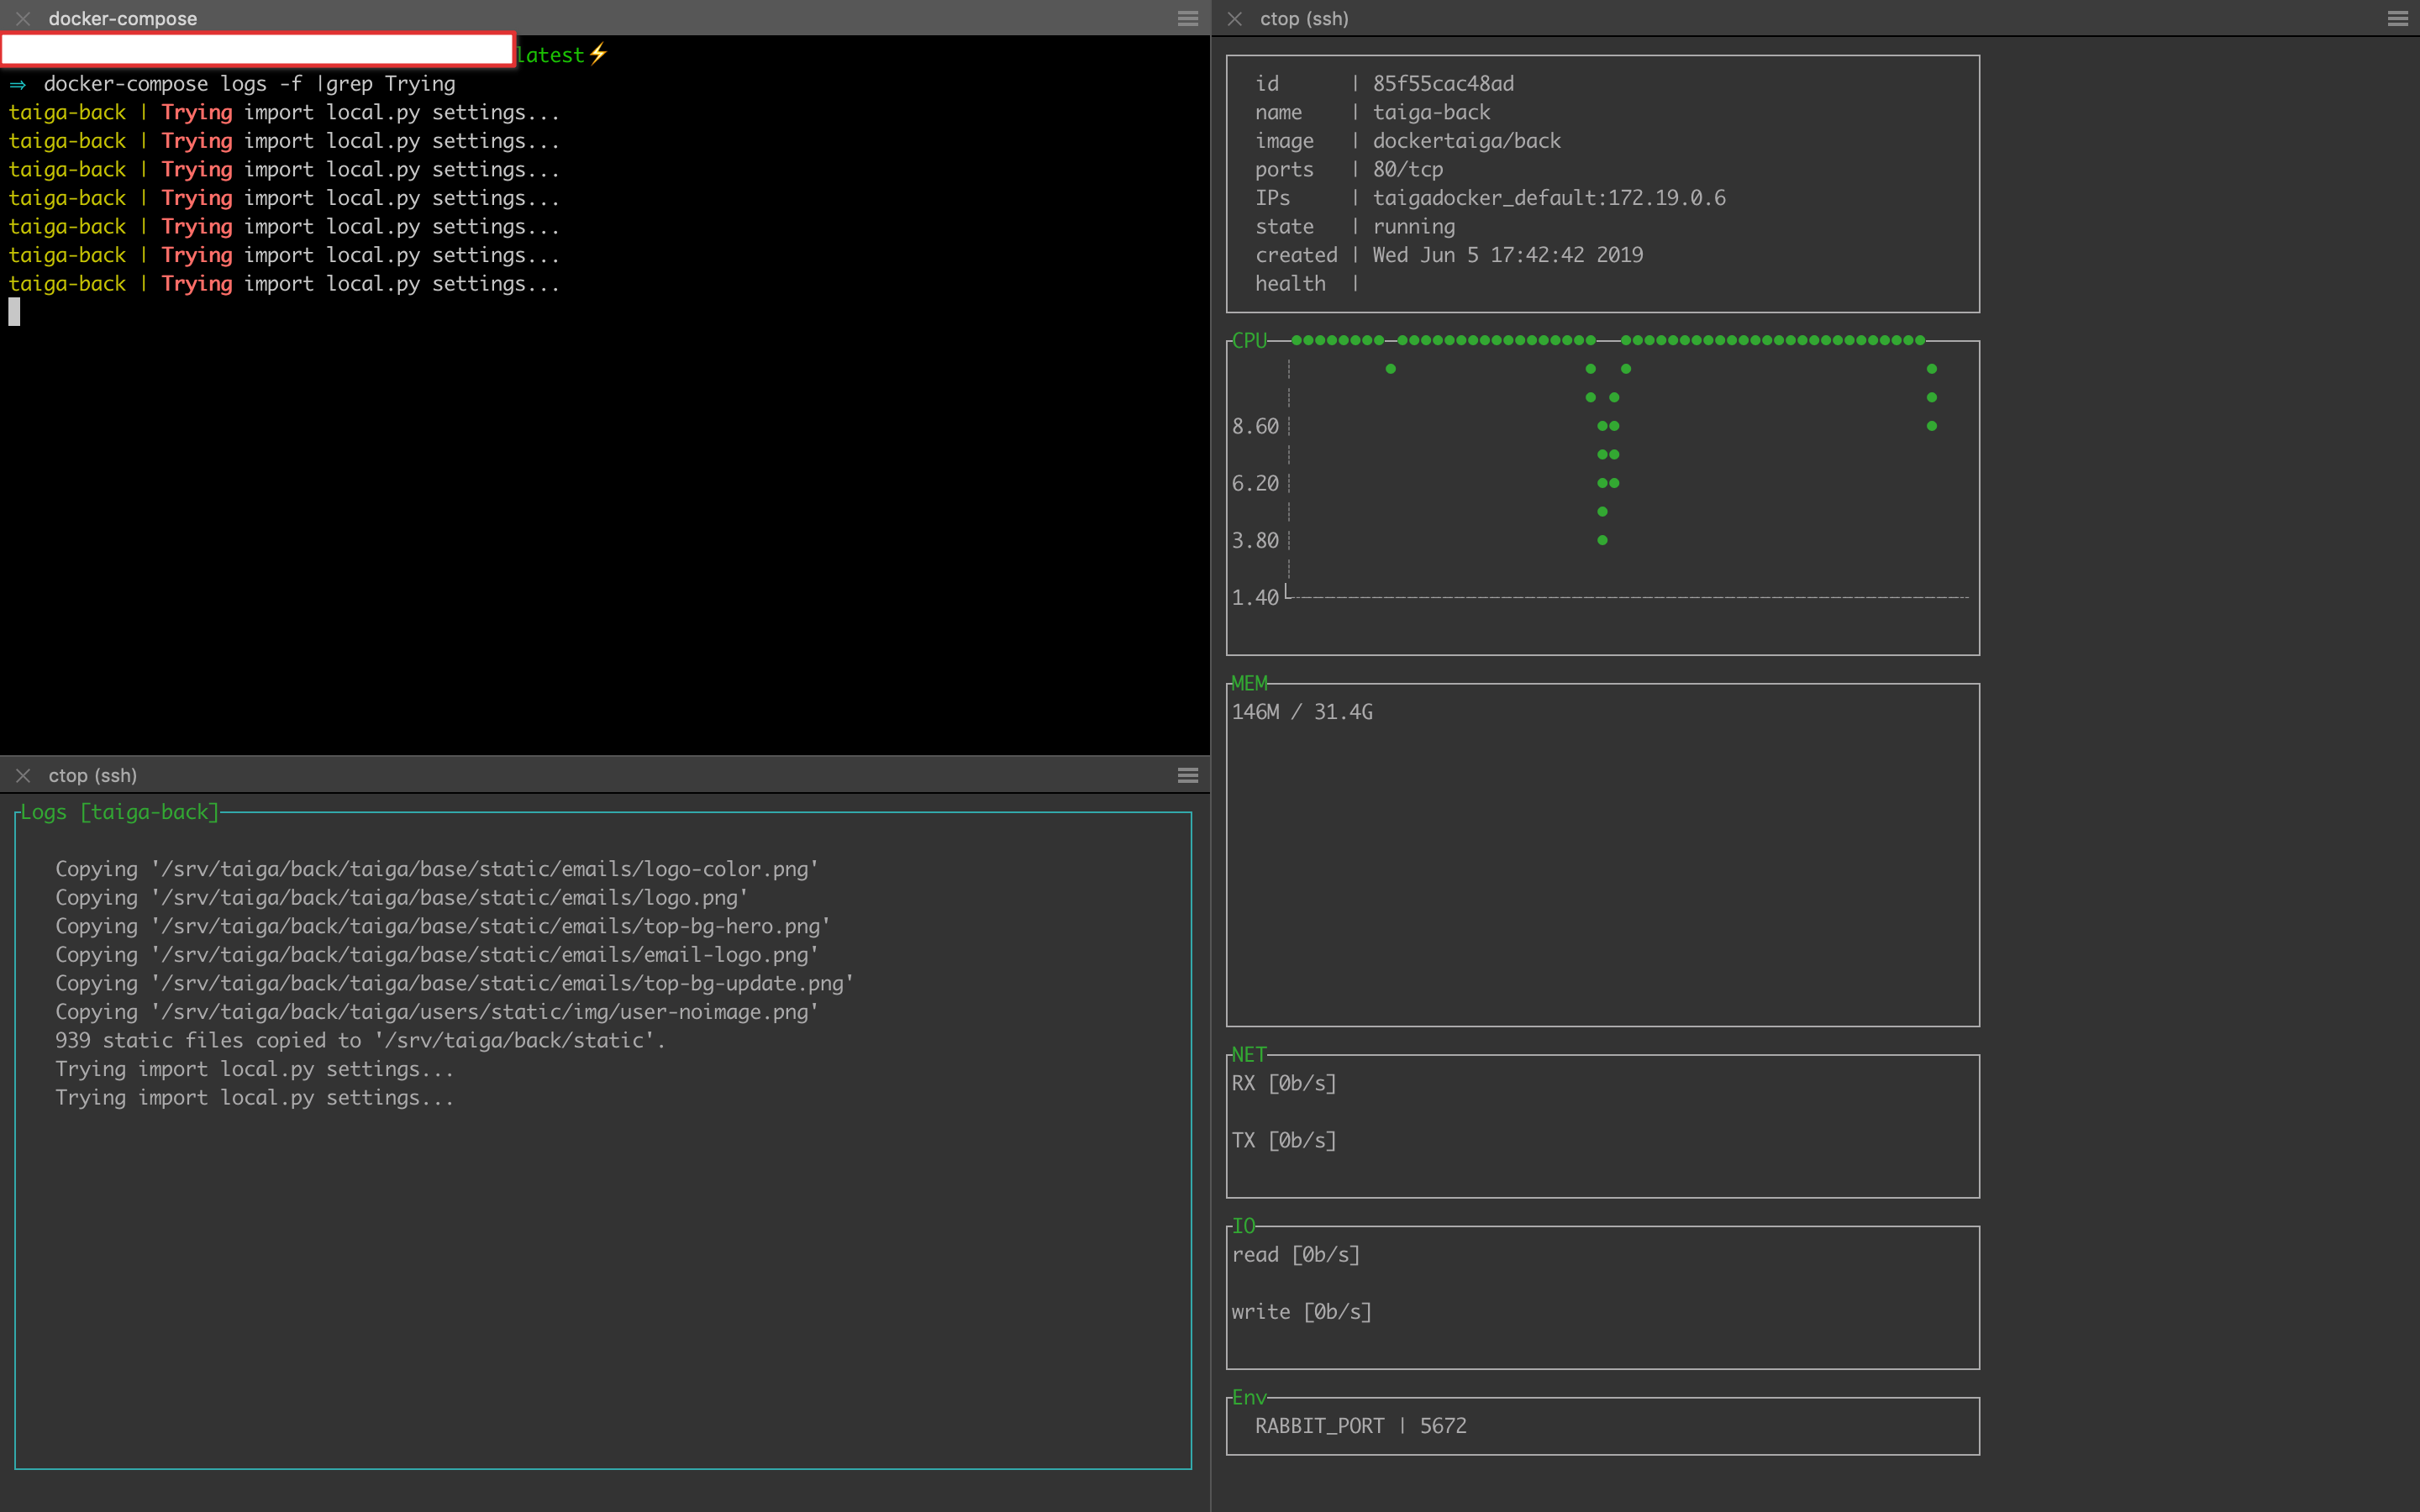Click the RABBIT_PORT environment variable
The image size is (2420, 1512).
[x=1320, y=1426]
